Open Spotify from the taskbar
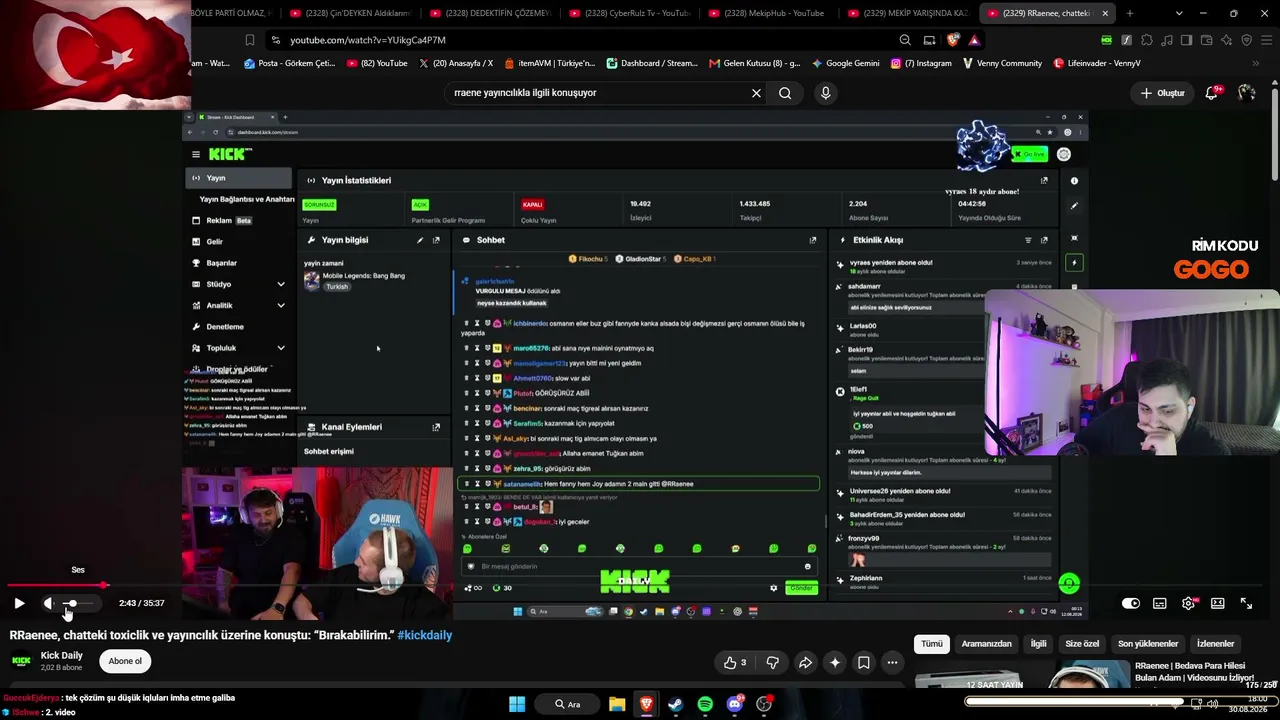 tap(705, 704)
